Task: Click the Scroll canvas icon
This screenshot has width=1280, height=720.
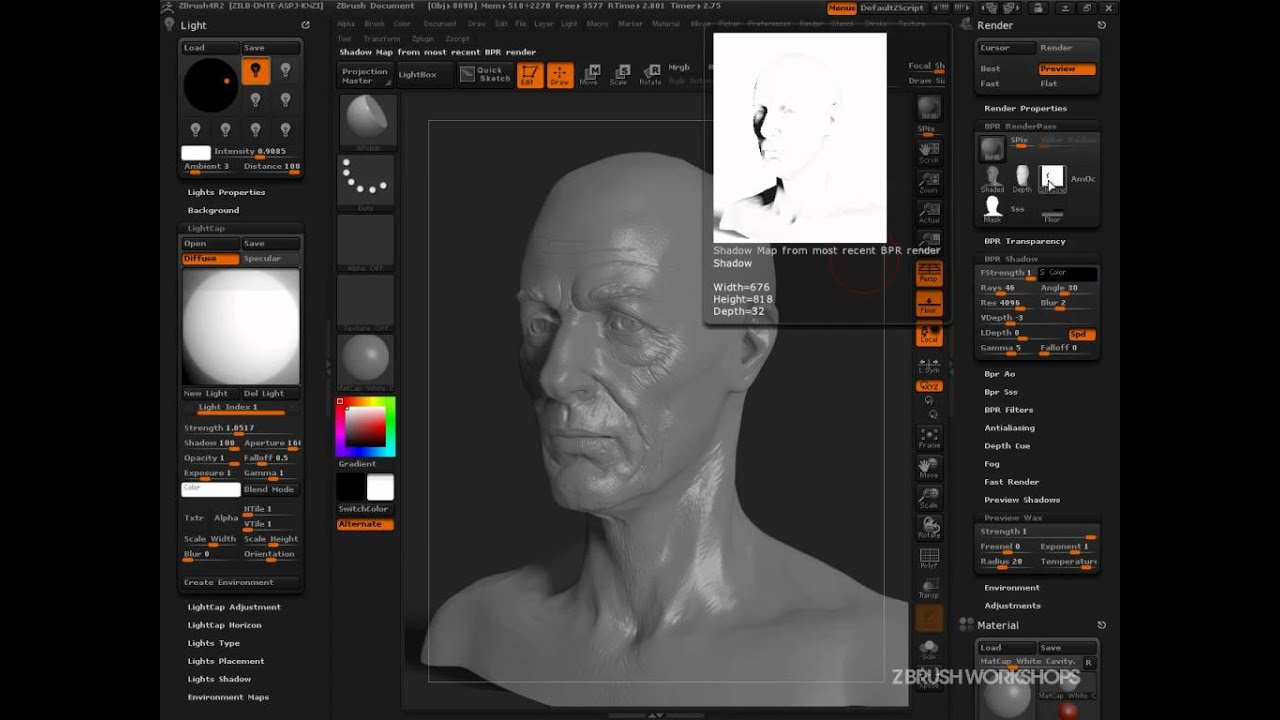Action: pos(929,152)
